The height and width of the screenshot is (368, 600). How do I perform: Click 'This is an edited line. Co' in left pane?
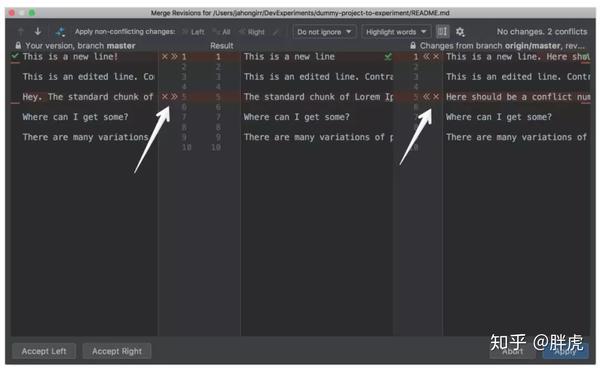[88, 77]
